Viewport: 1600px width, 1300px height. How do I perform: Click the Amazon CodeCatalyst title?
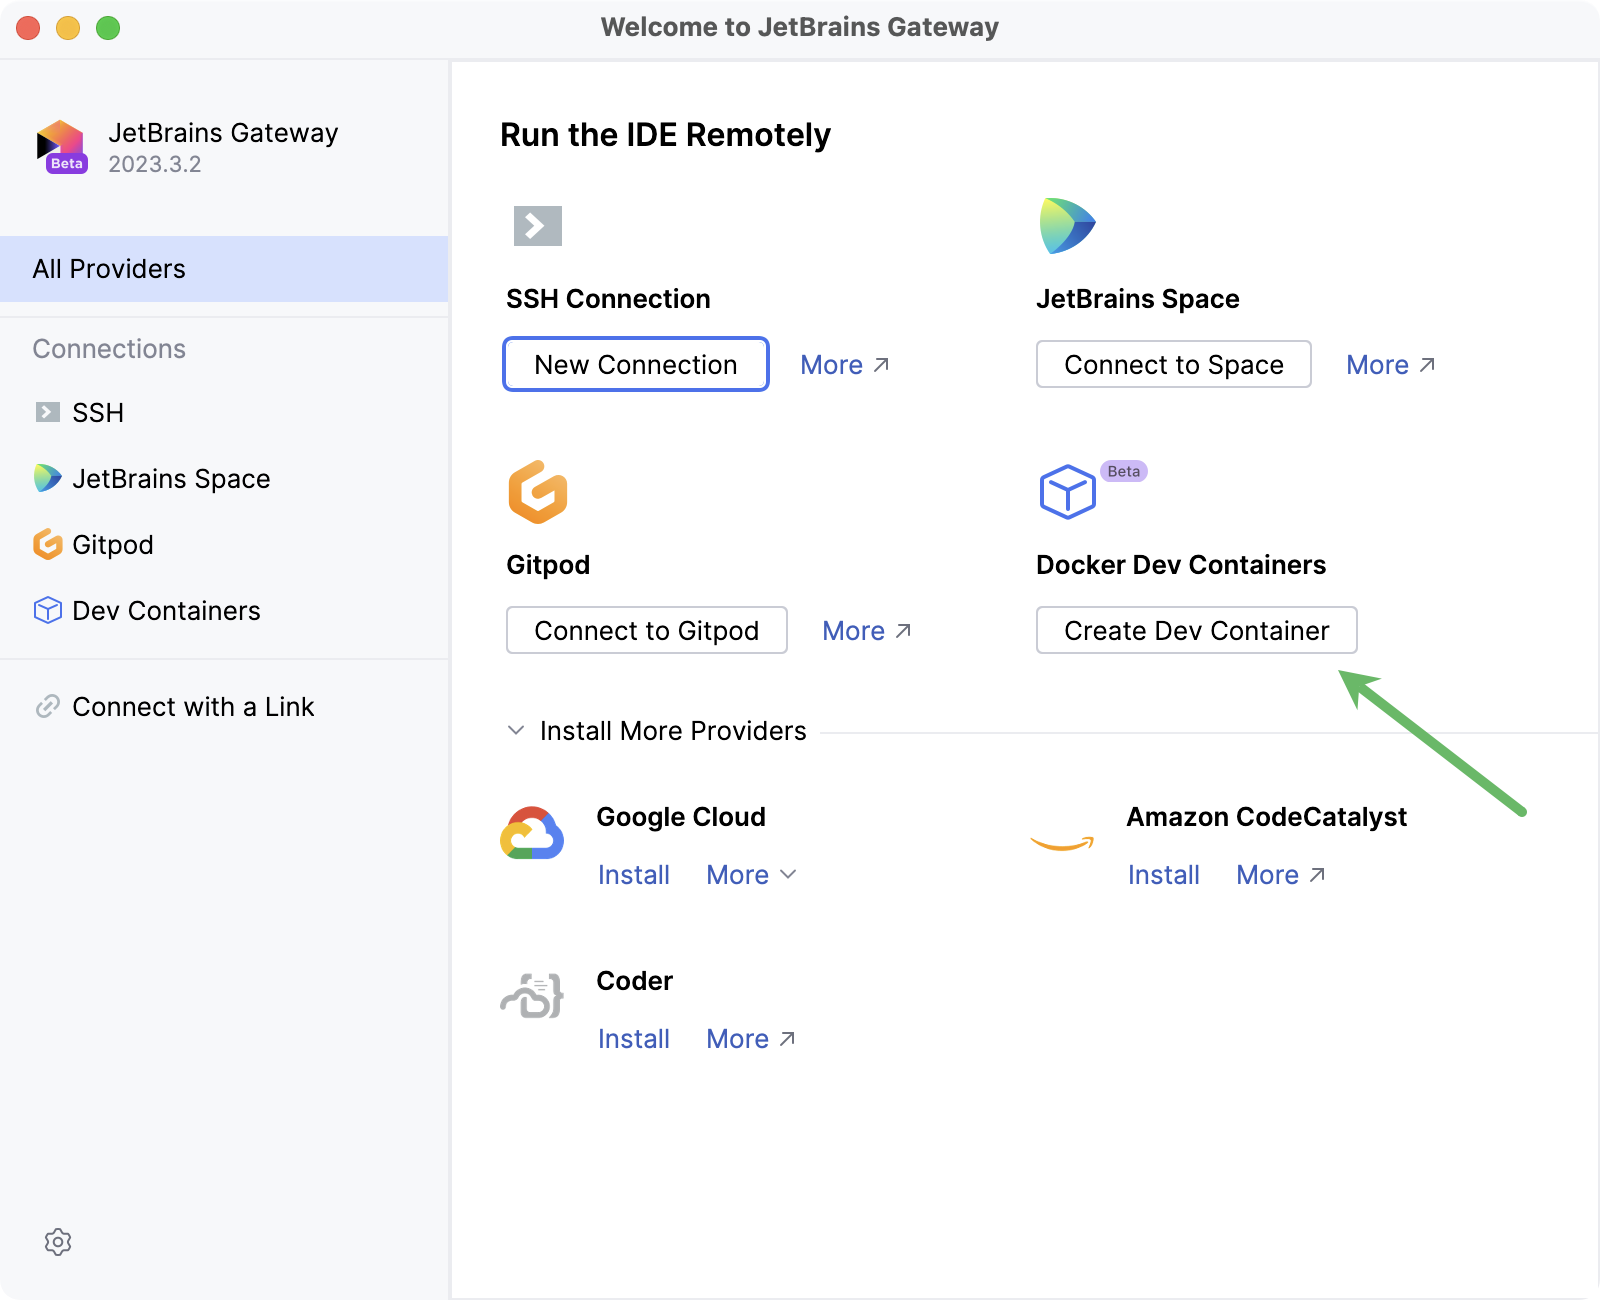pyautogui.click(x=1267, y=817)
